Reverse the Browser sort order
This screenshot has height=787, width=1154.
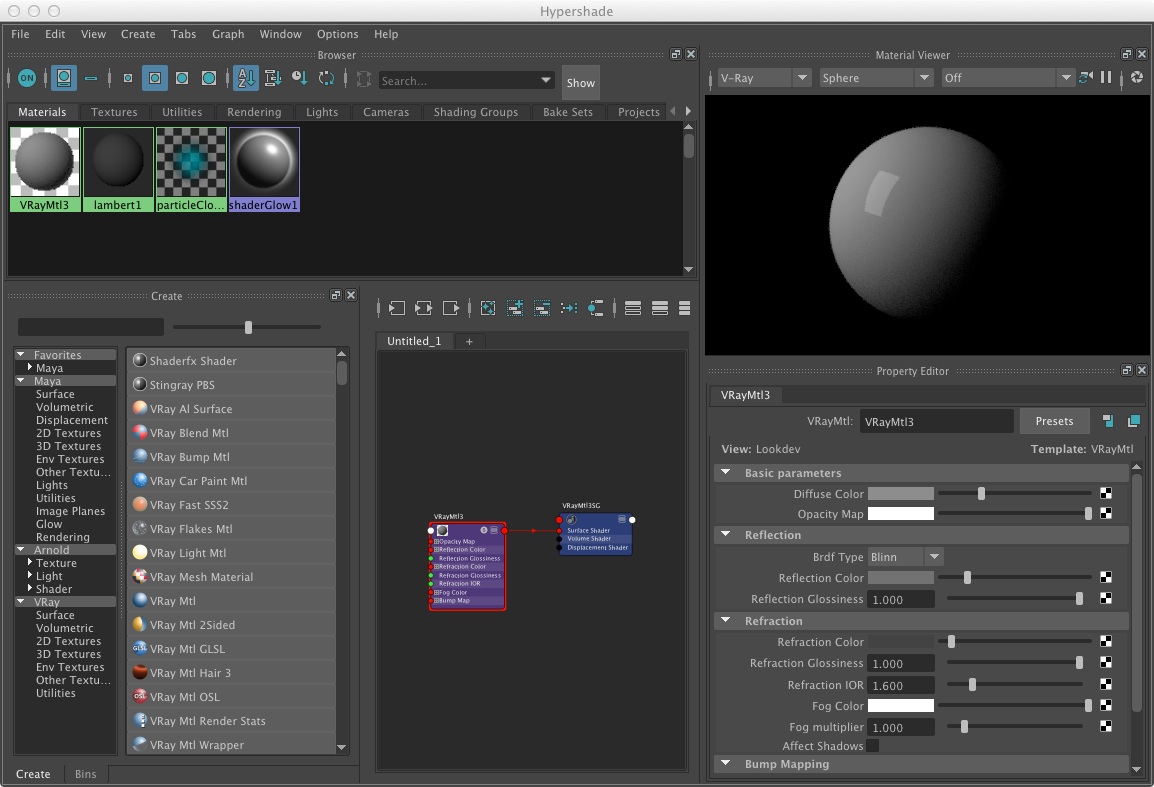[326, 78]
